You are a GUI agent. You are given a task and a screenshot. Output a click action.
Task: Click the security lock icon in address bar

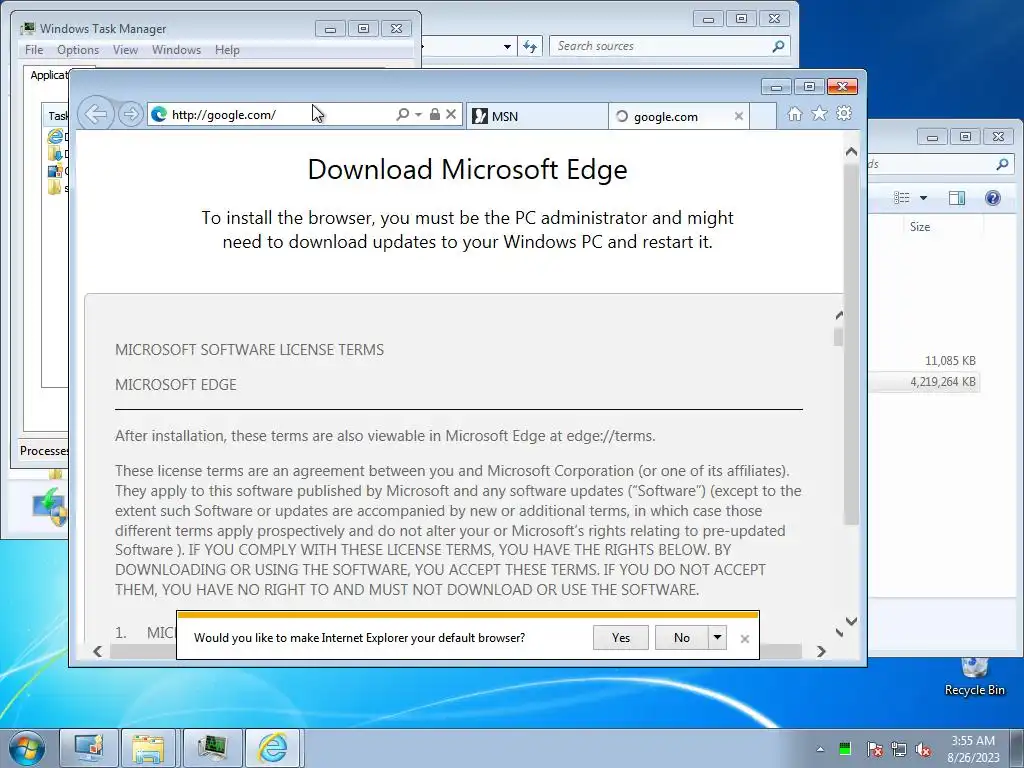[x=434, y=114]
